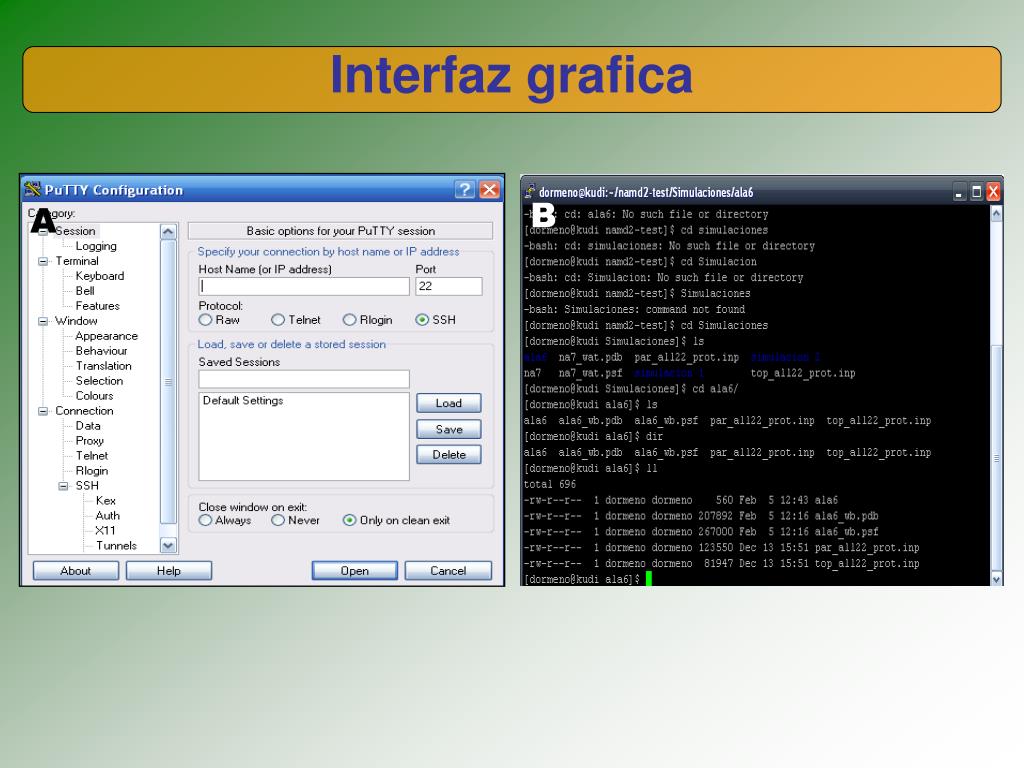Maximize the dormeno@kudi terminal window
The width and height of the screenshot is (1024, 768).
click(x=976, y=192)
